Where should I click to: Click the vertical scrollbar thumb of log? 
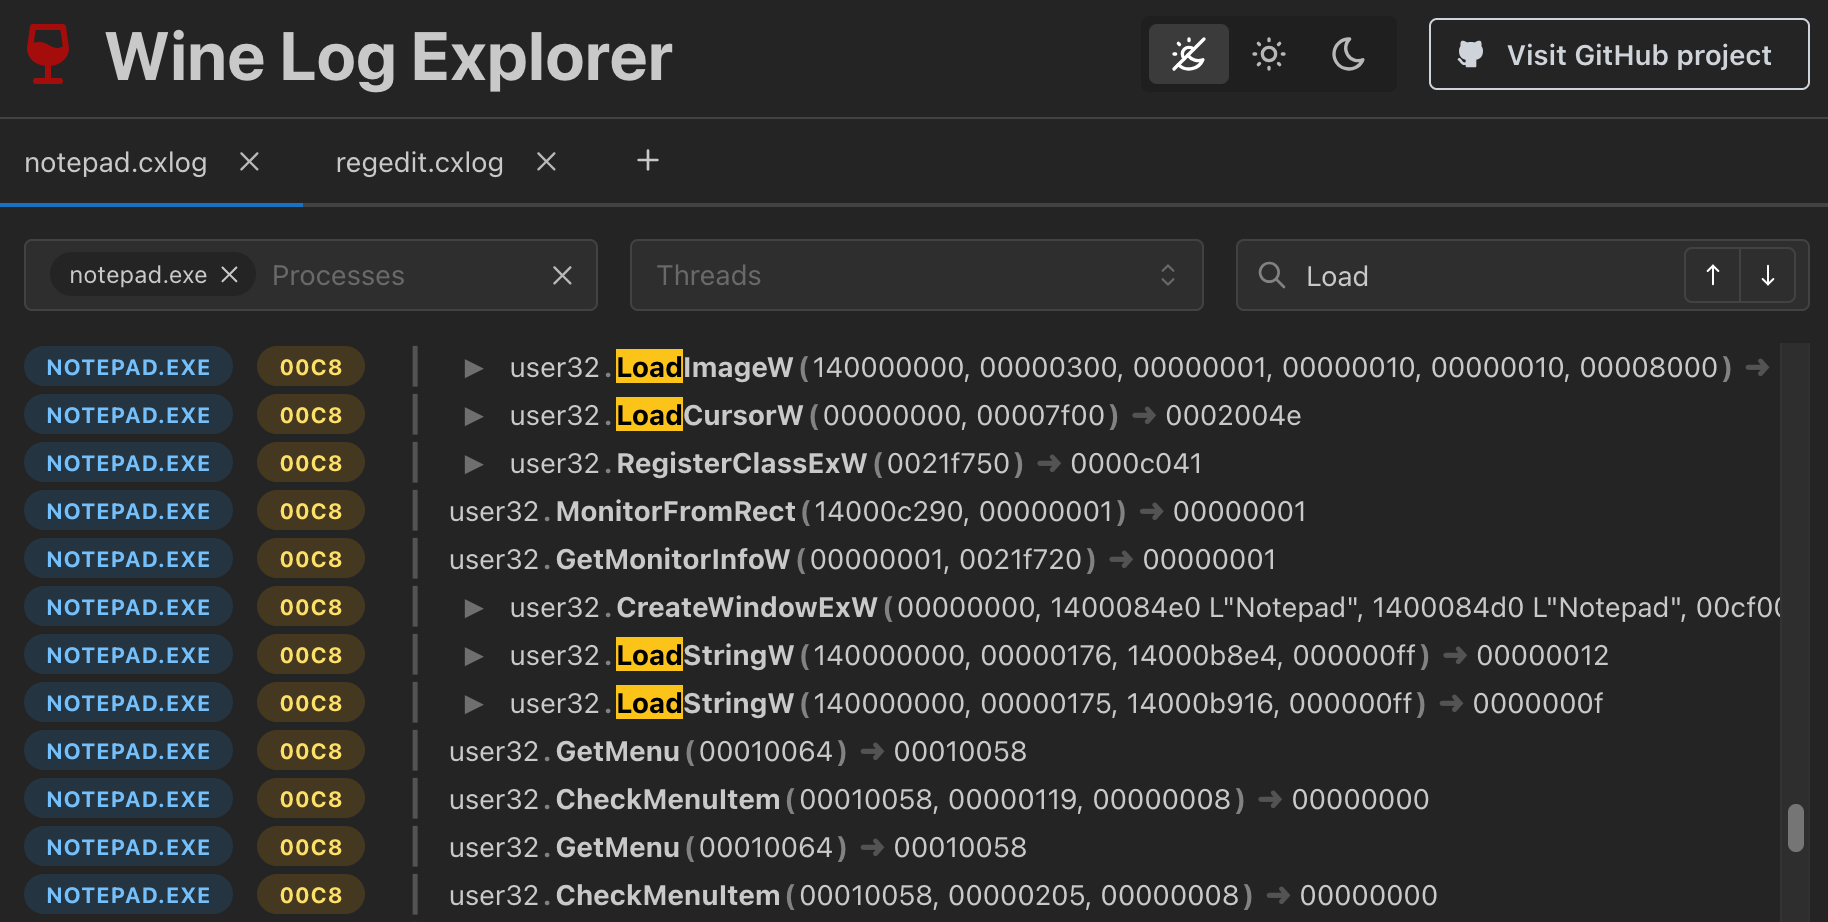(1796, 828)
